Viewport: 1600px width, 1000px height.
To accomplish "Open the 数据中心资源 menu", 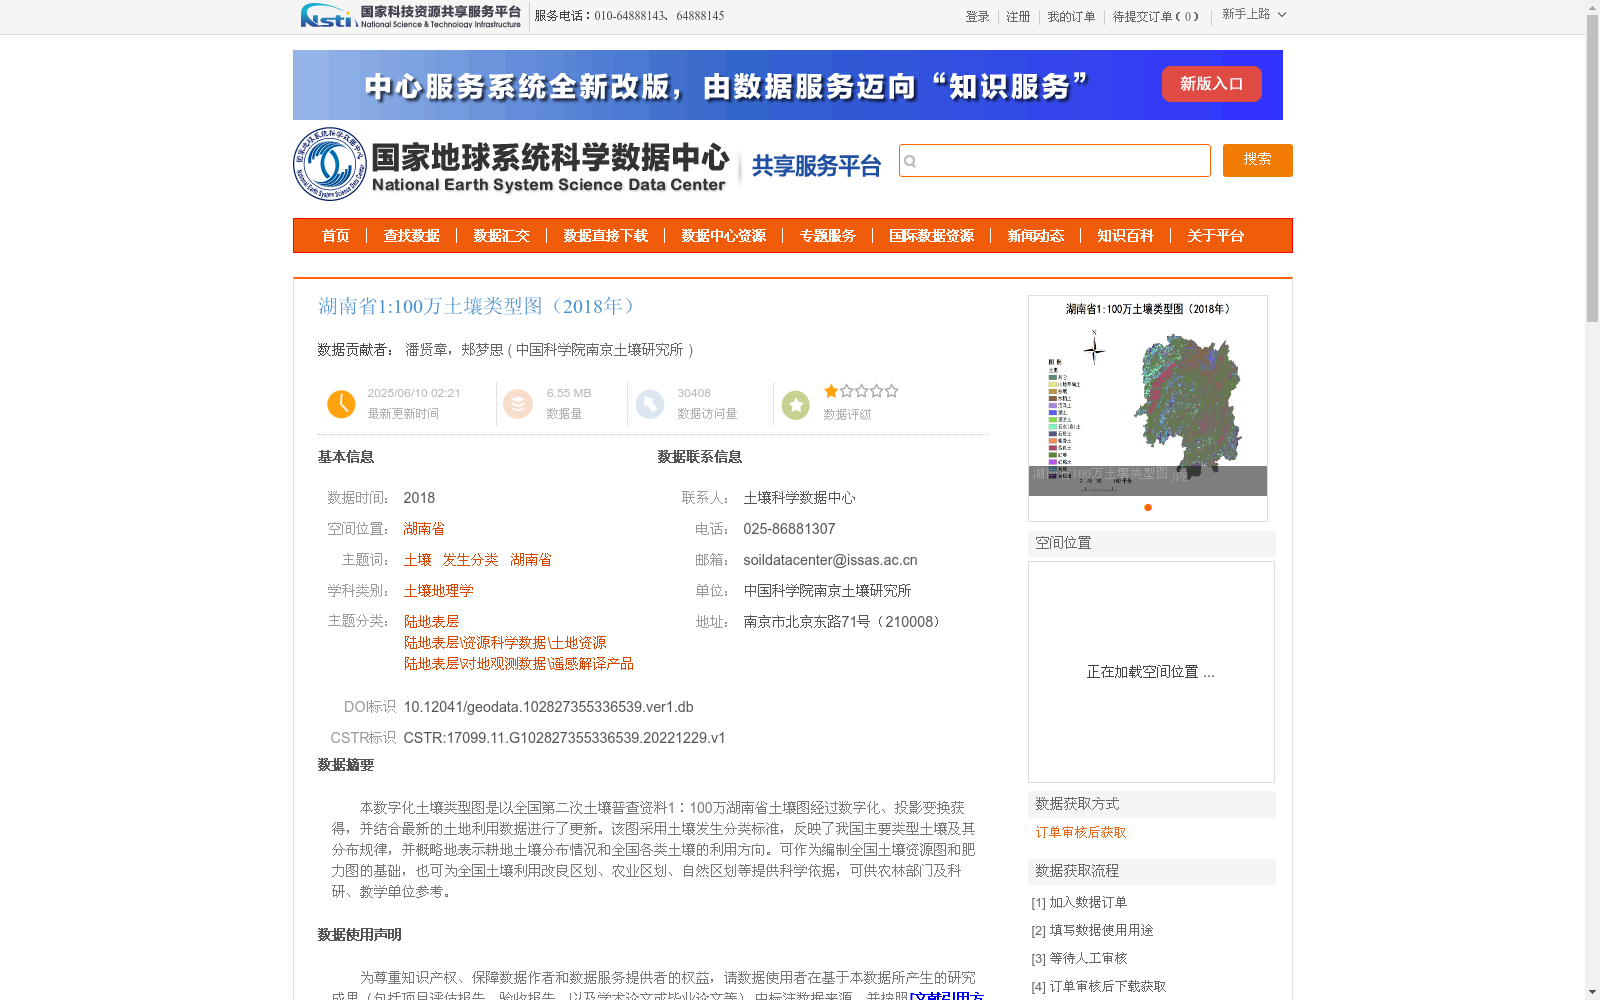I will coord(724,236).
